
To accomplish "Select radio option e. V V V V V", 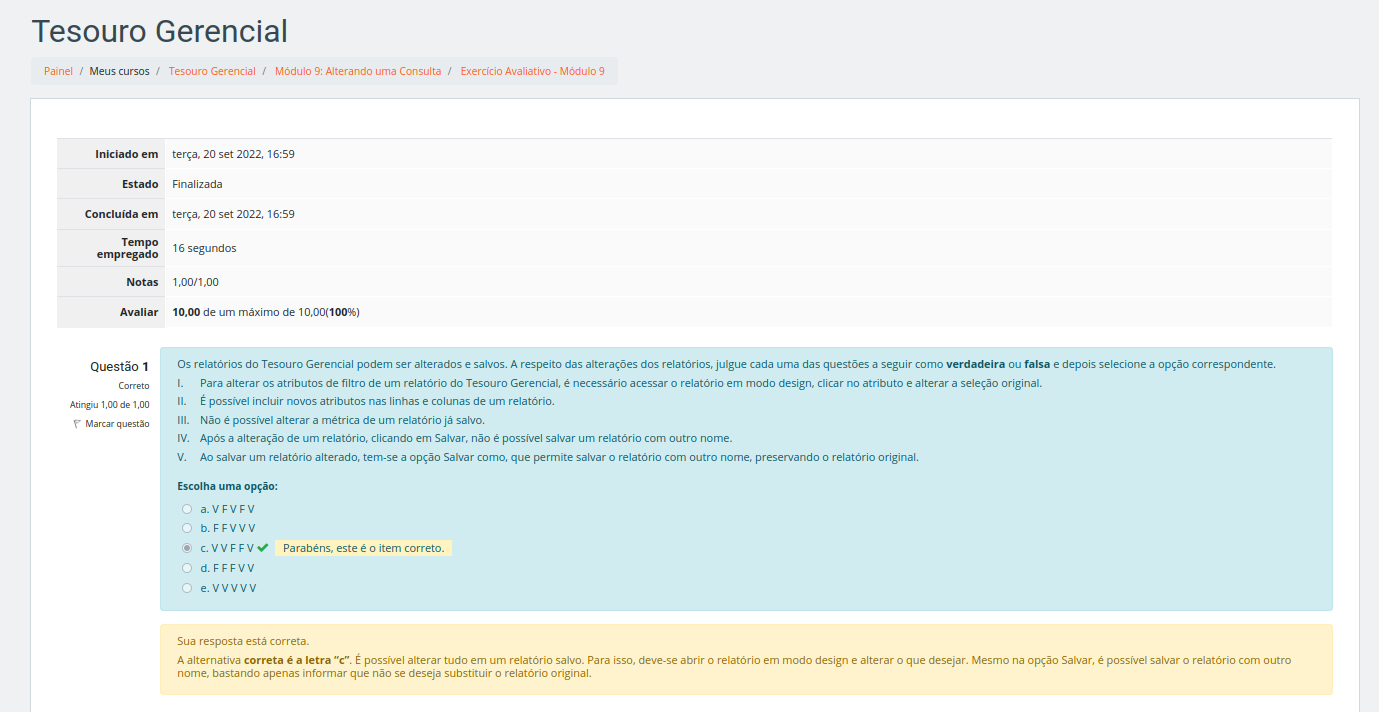I will click(x=187, y=588).
